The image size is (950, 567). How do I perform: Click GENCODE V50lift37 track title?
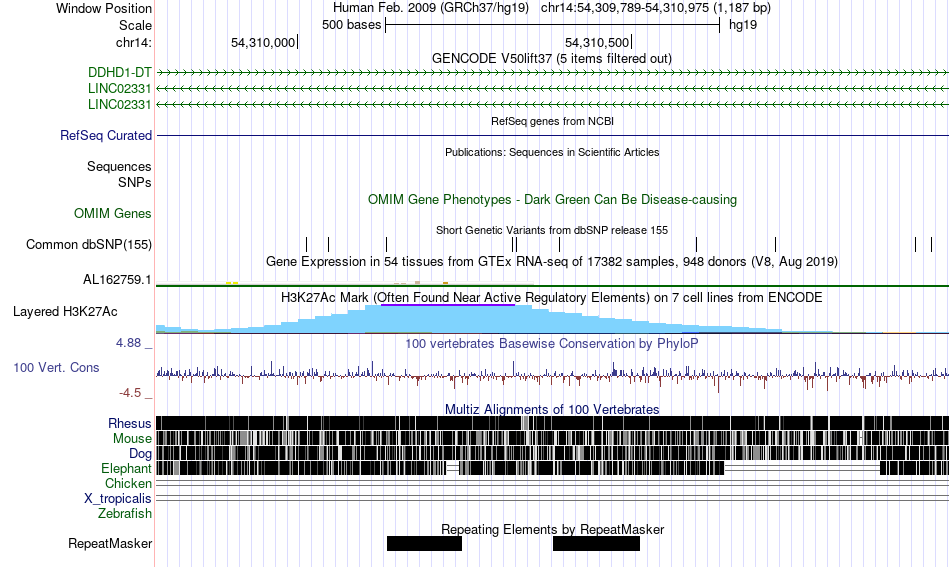tap(551, 59)
